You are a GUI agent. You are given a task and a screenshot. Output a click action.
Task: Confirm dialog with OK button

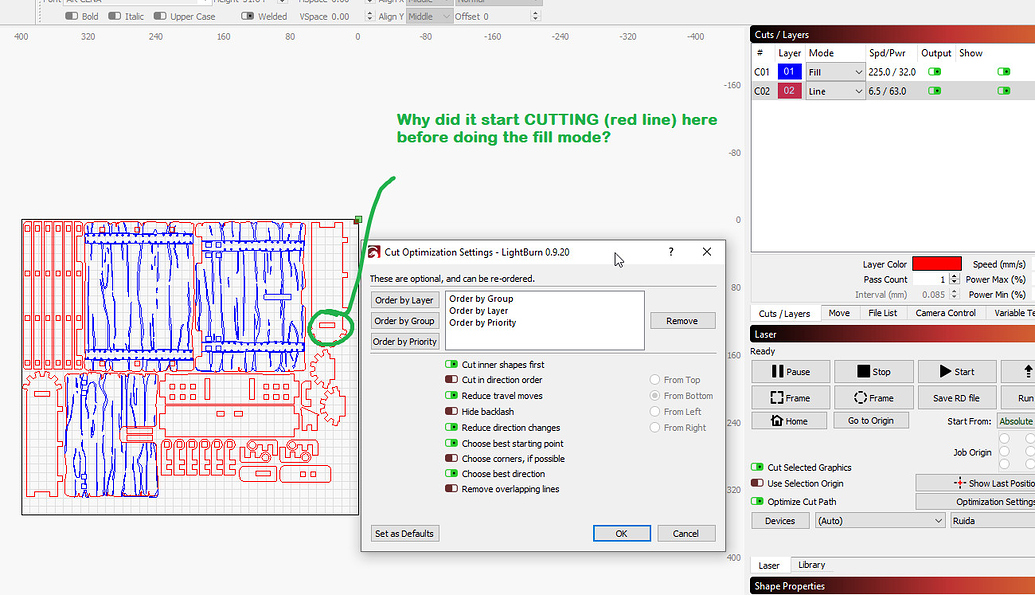click(x=621, y=533)
